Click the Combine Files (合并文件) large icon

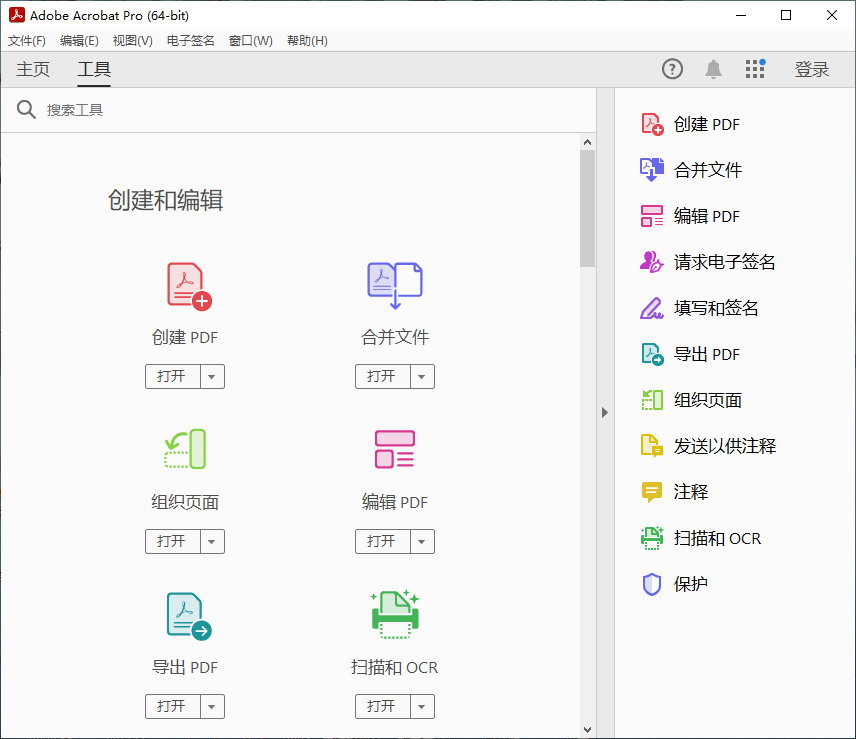click(x=394, y=285)
